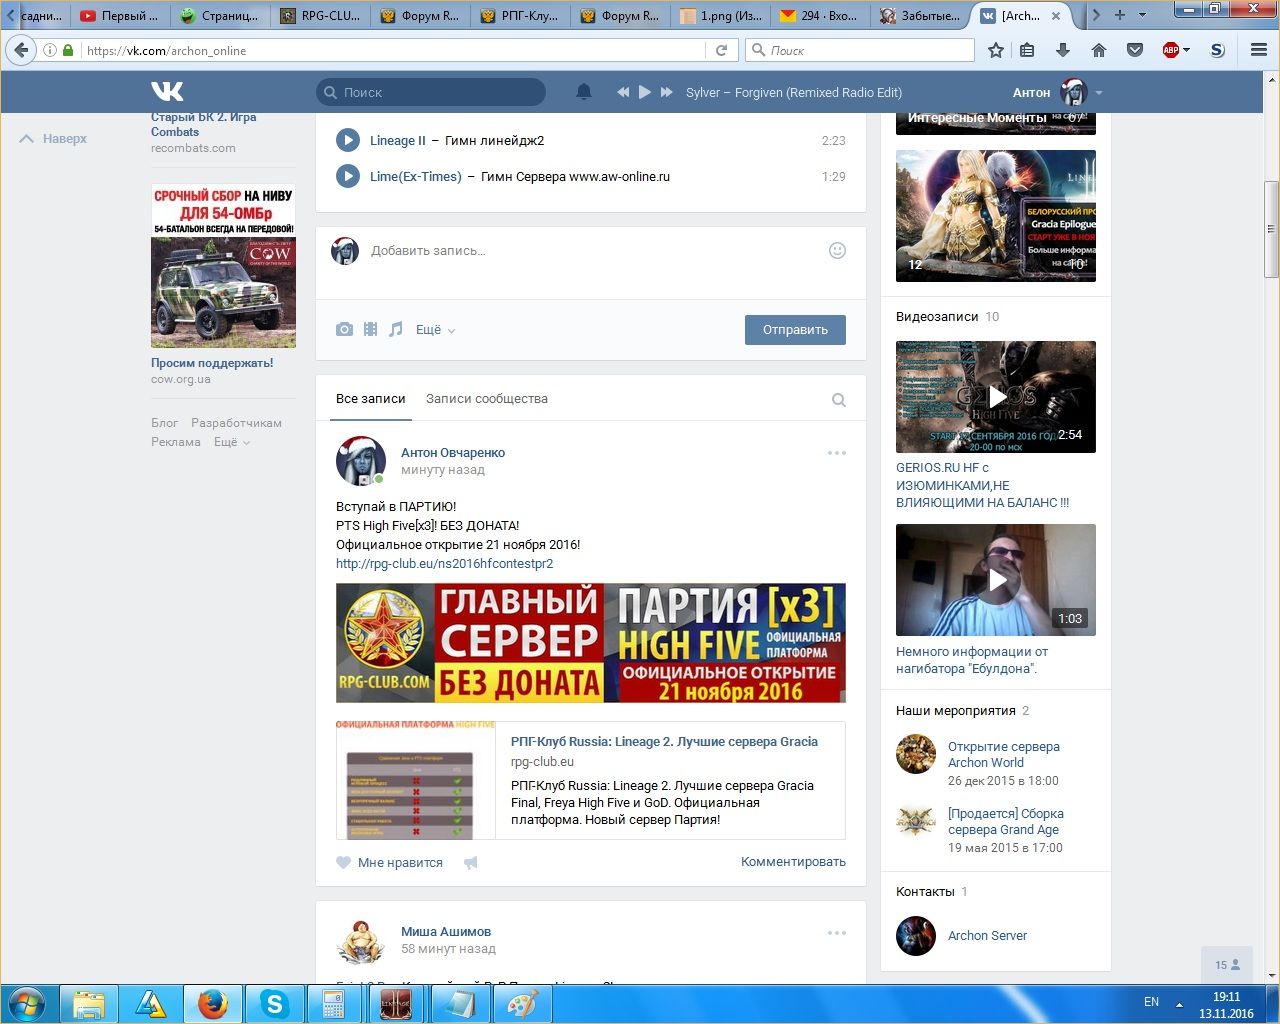Screen dimensions: 1280x1024
Task: Open Skype from taskbar
Action: click(274, 1004)
